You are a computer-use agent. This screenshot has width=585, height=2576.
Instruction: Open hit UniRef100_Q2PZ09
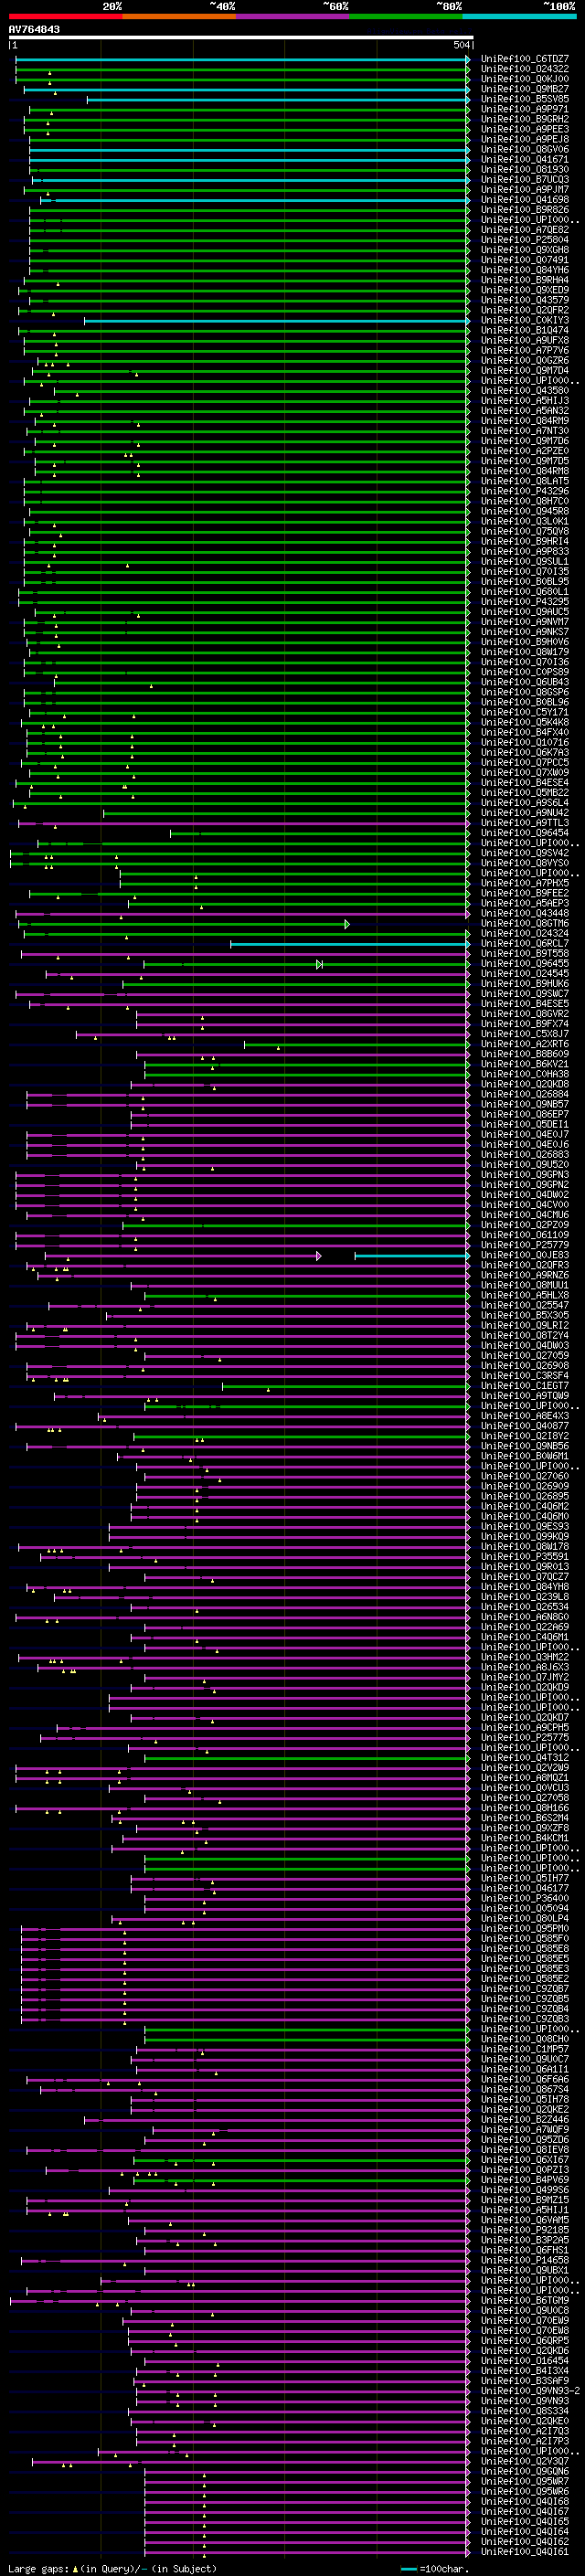(524, 1226)
